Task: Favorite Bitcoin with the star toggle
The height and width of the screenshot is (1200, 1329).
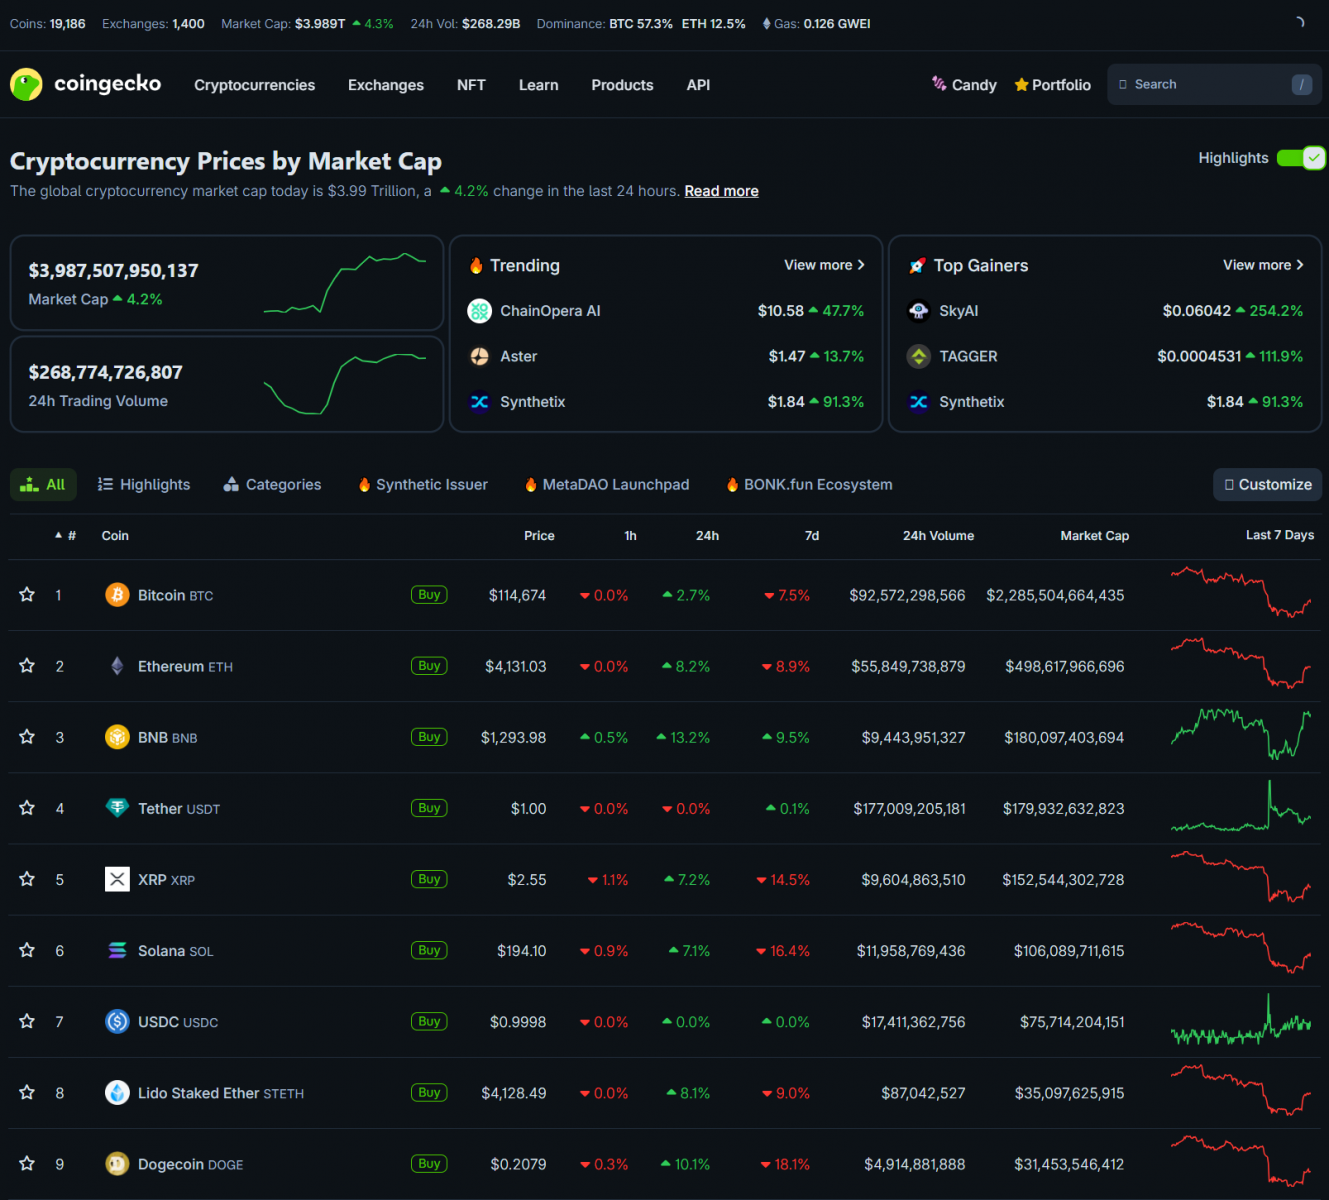Action: (27, 595)
